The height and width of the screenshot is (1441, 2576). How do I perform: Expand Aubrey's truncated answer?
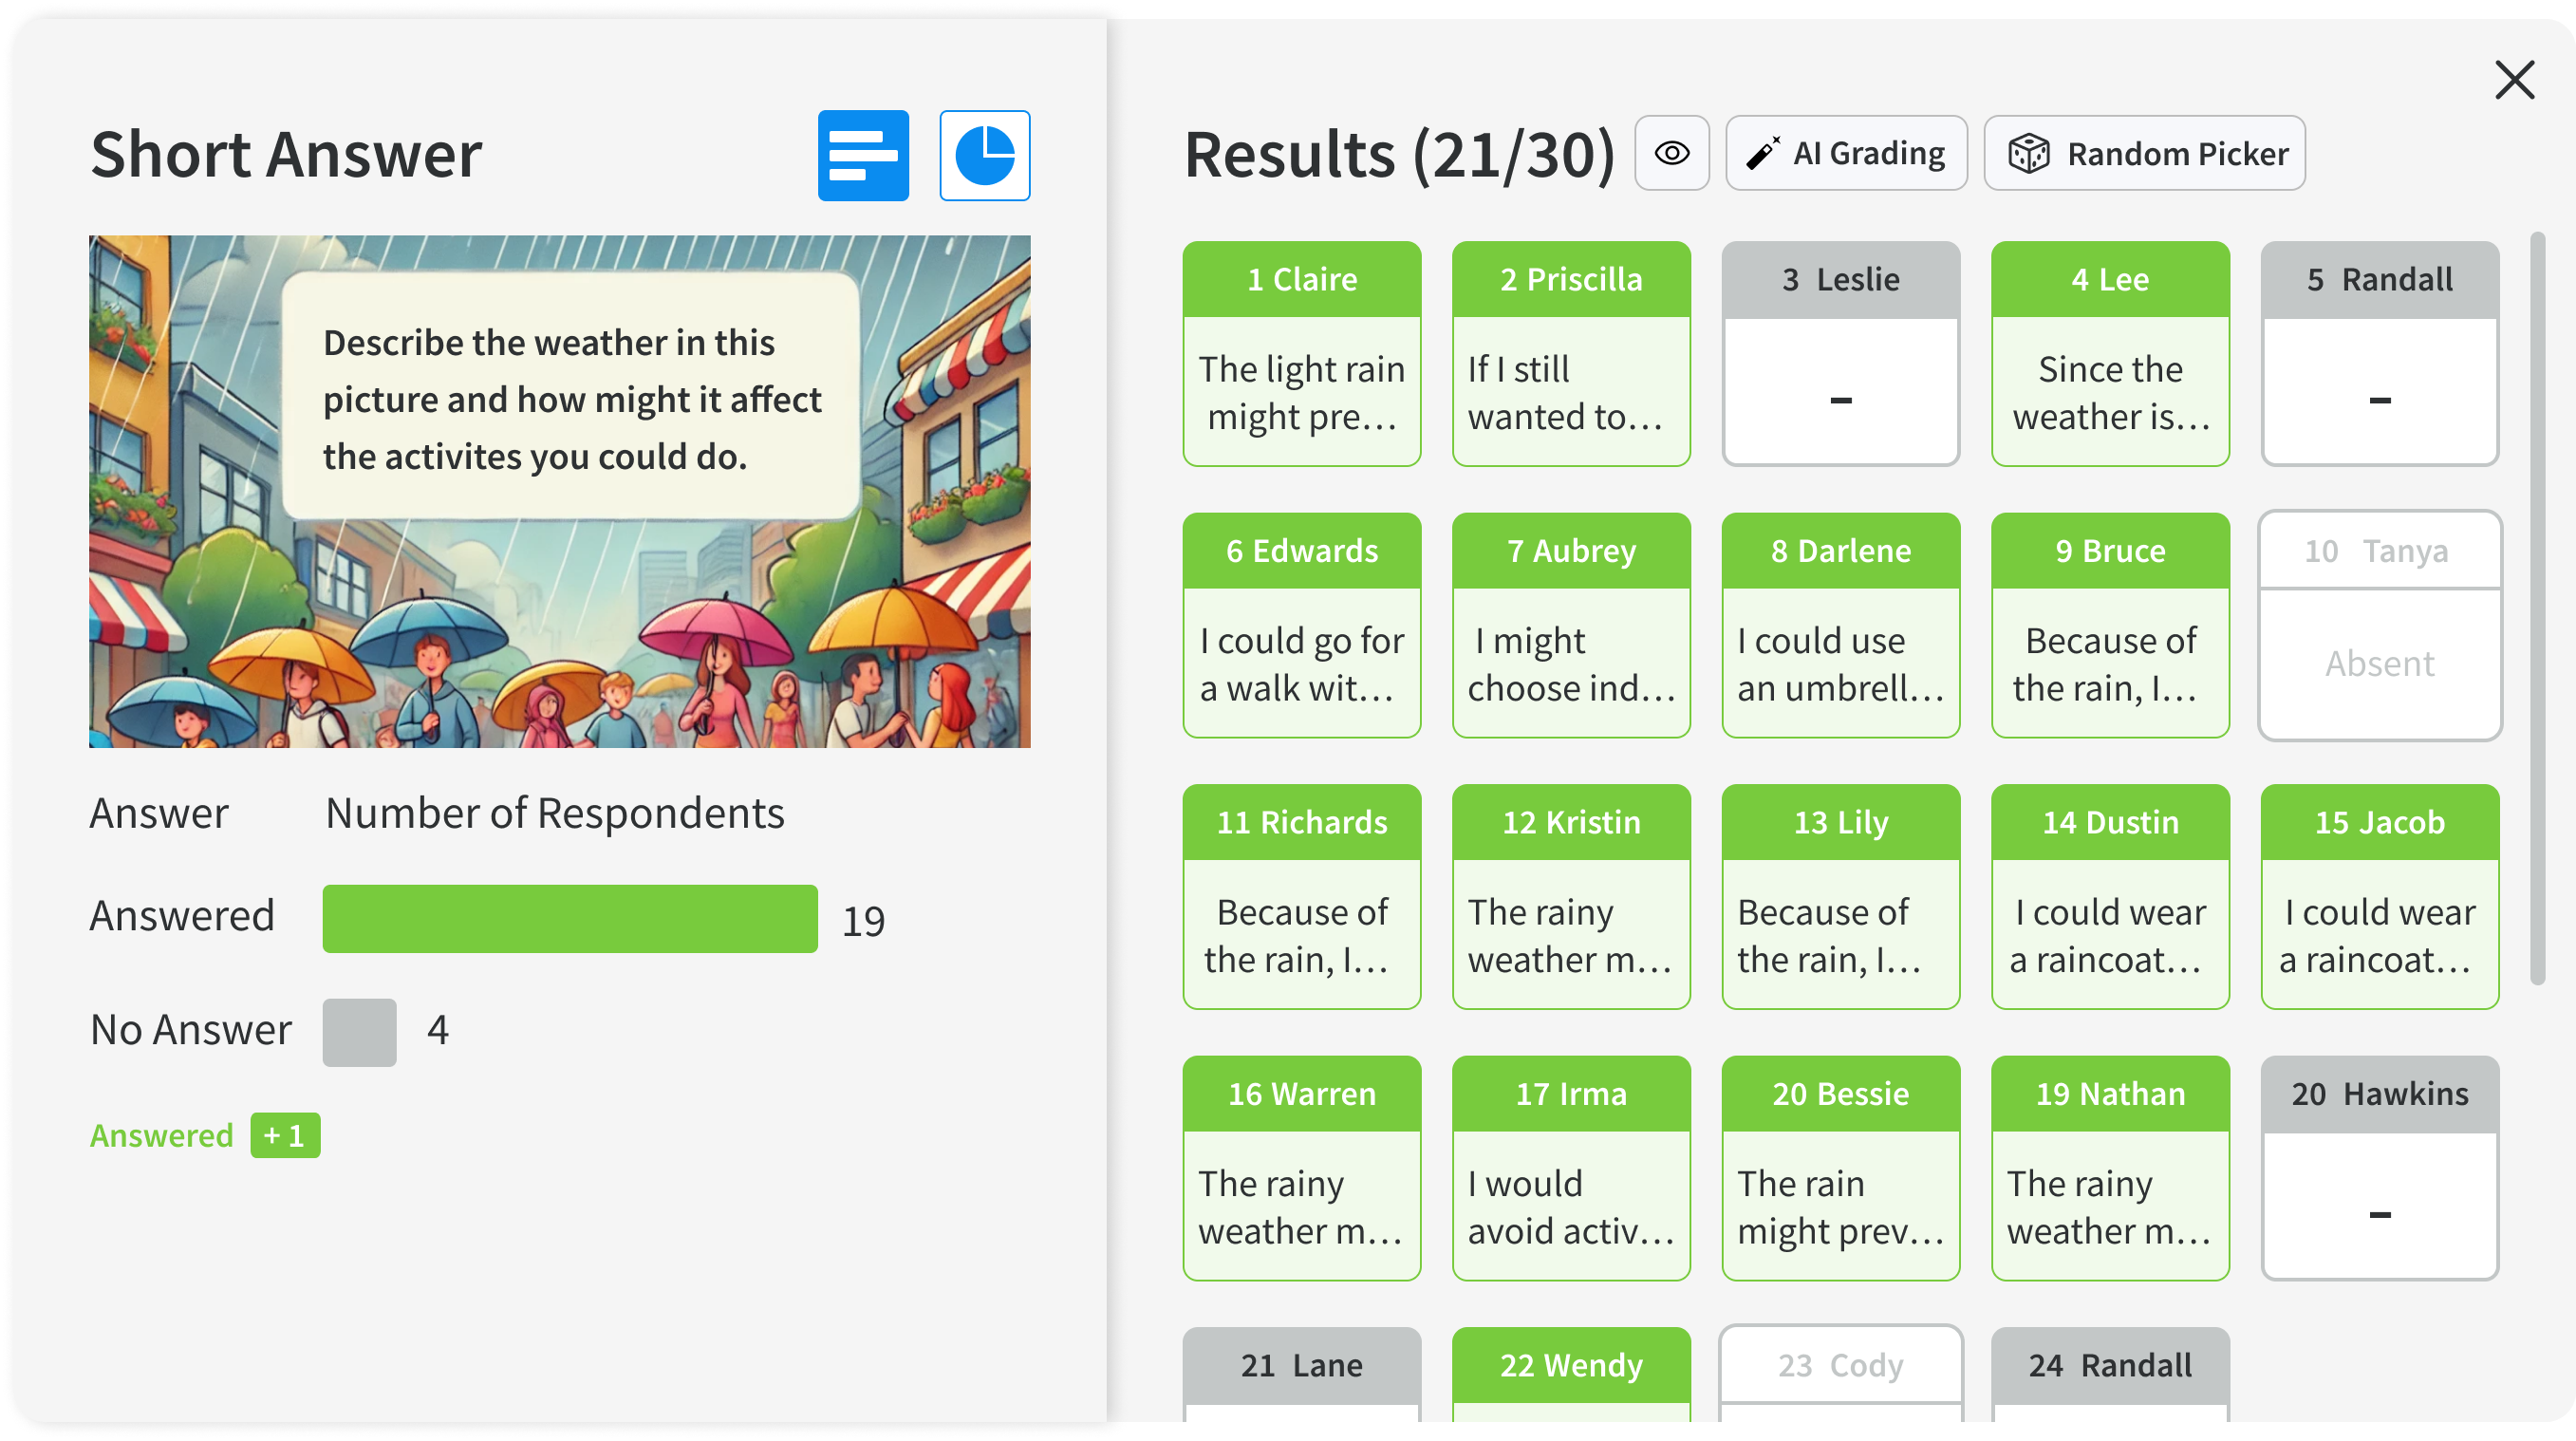point(1570,663)
